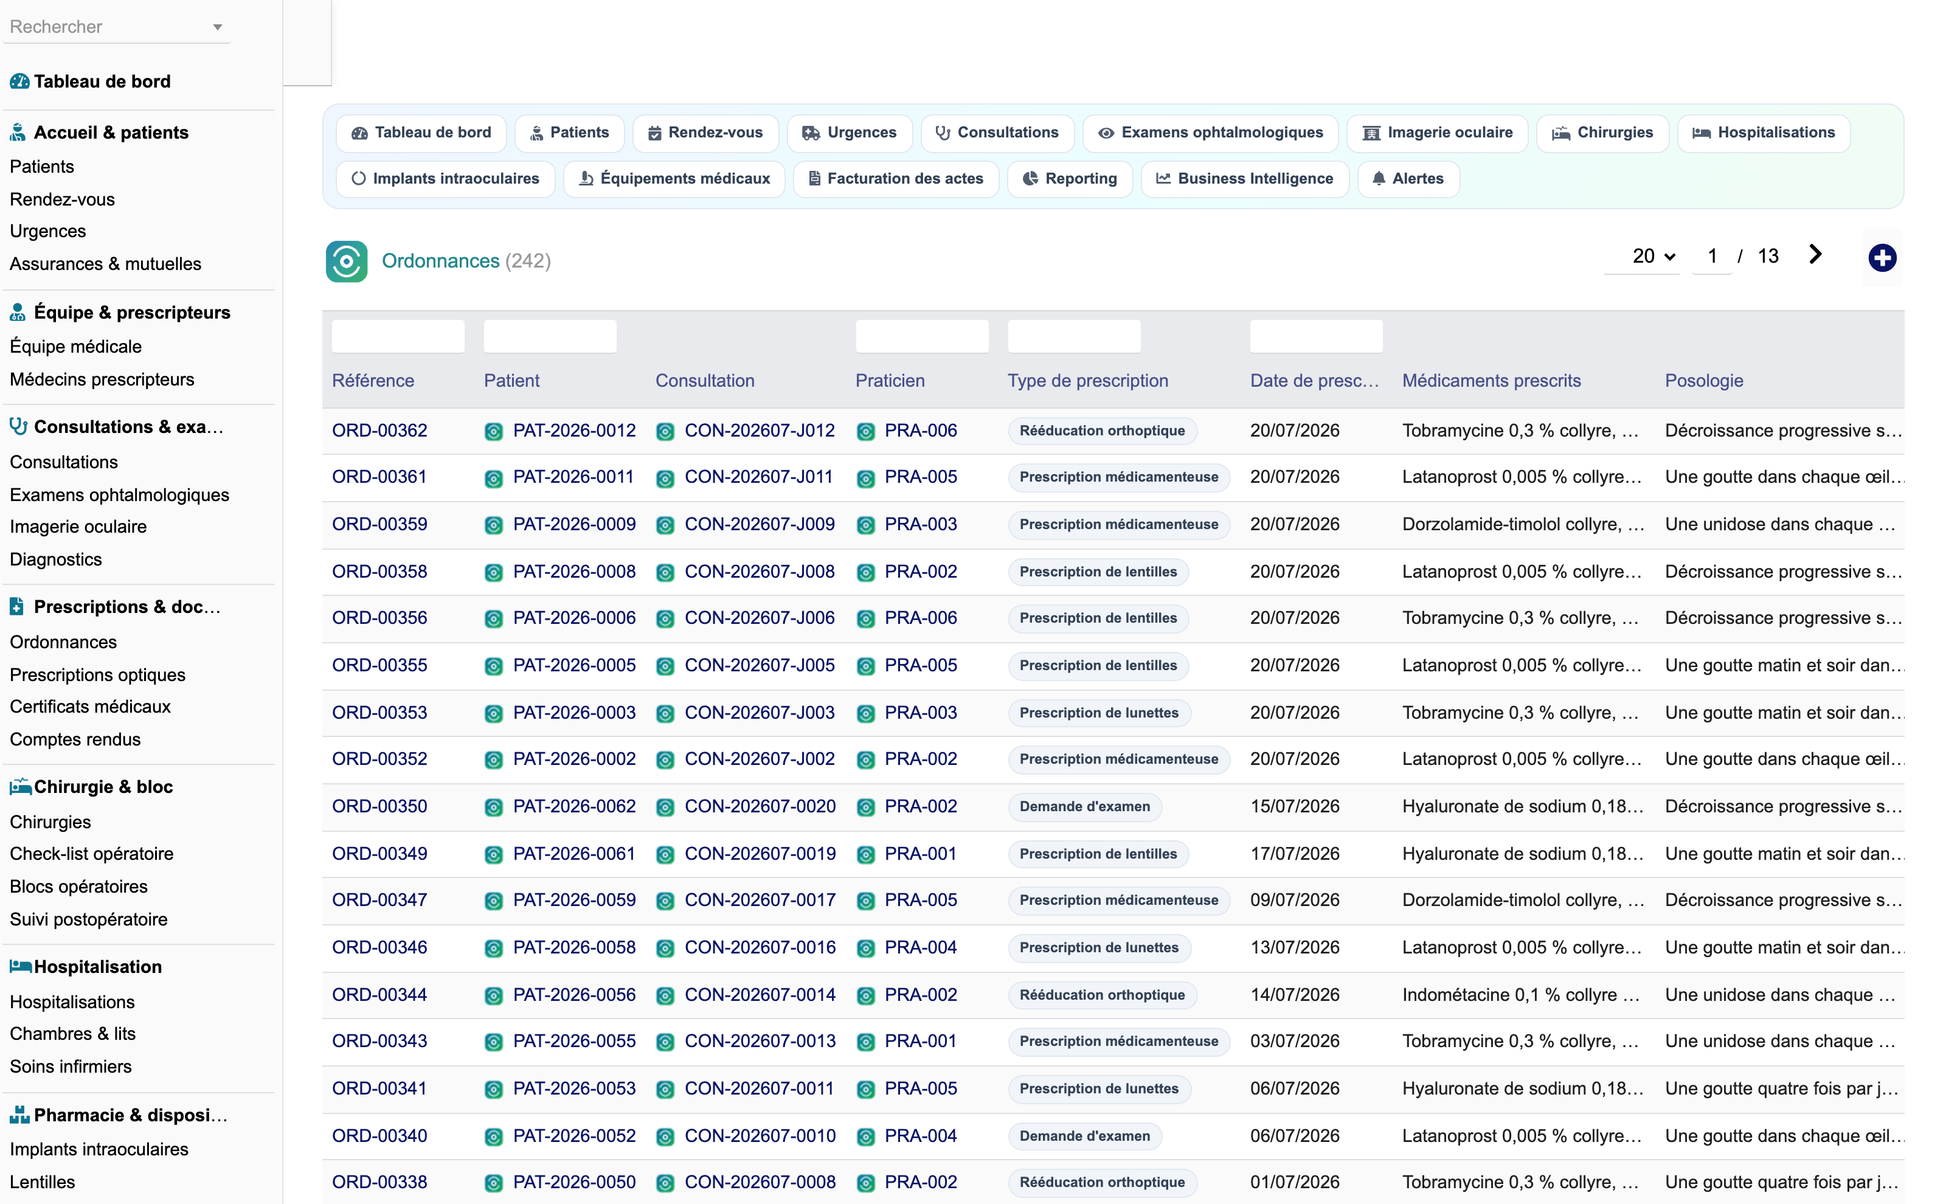This screenshot has width=1946, height=1204.
Task: Click the patient icon next to PAT-2026-0062
Action: pyautogui.click(x=494, y=807)
